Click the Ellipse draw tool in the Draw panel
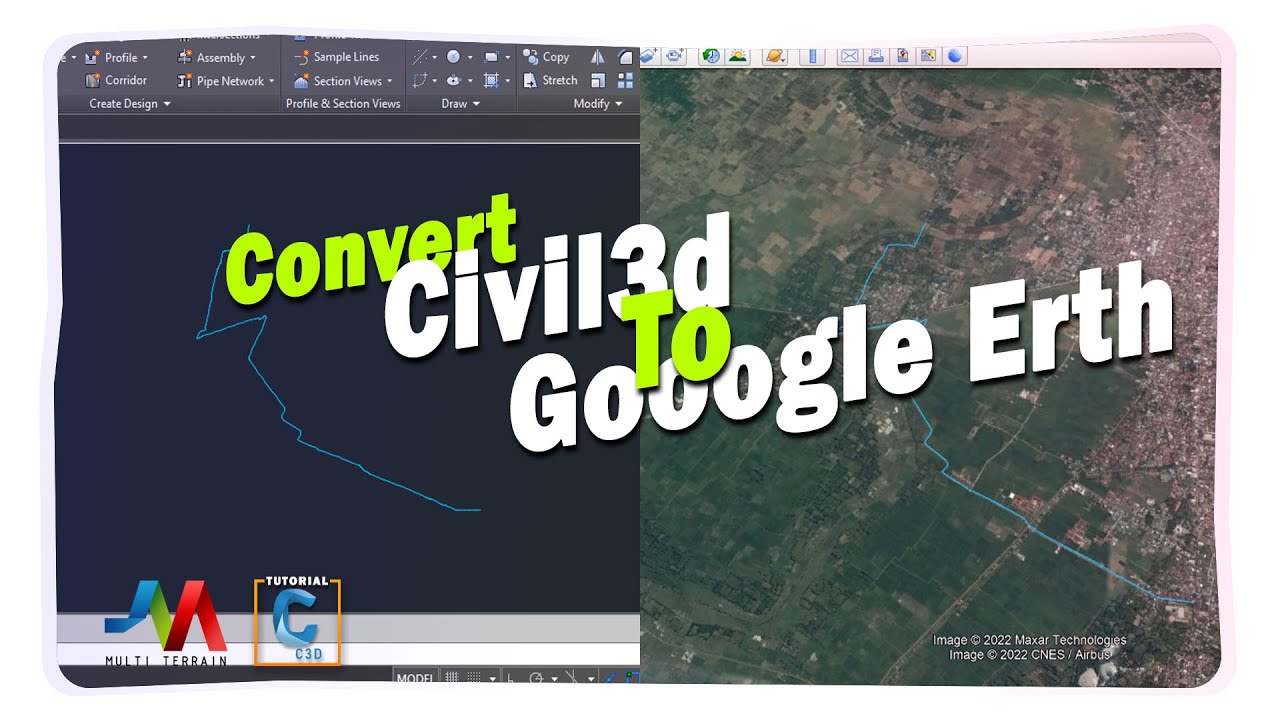1280x720 pixels. click(454, 80)
